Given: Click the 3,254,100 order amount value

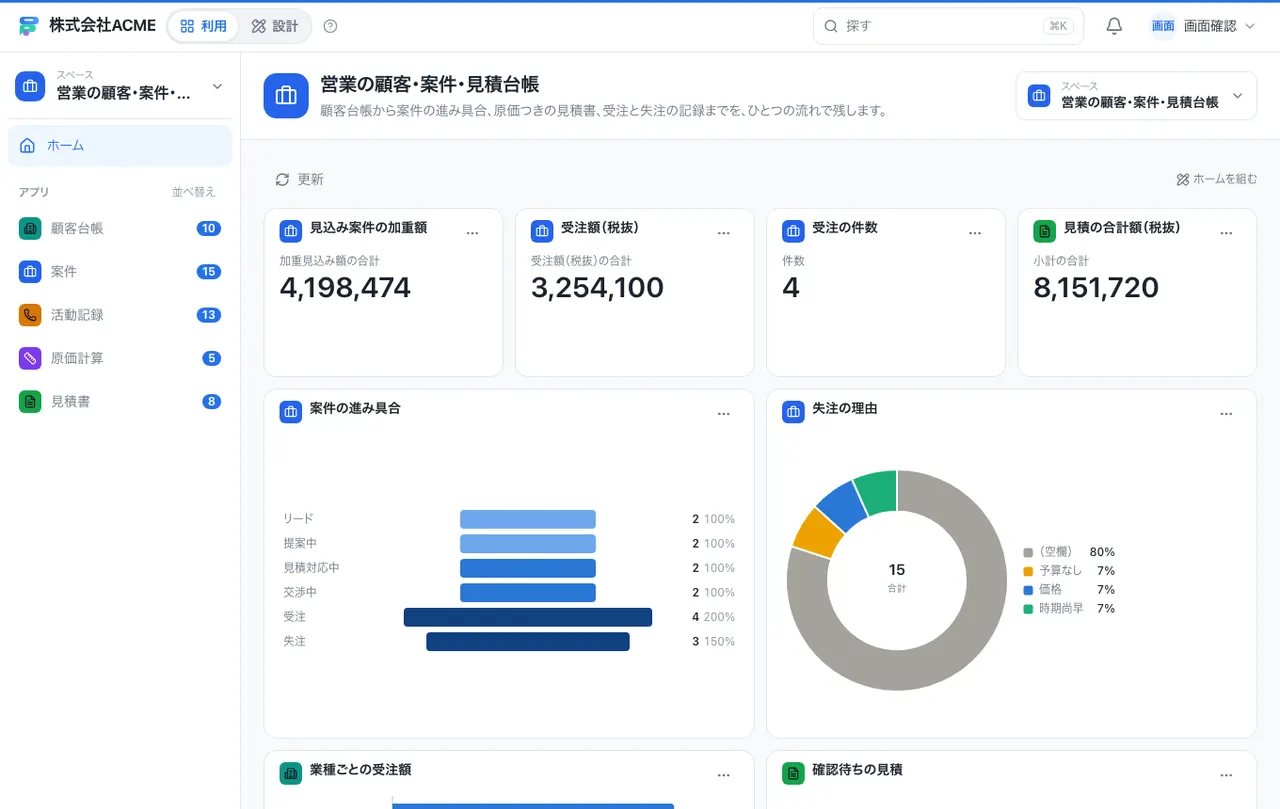Looking at the screenshot, I should (x=597, y=288).
